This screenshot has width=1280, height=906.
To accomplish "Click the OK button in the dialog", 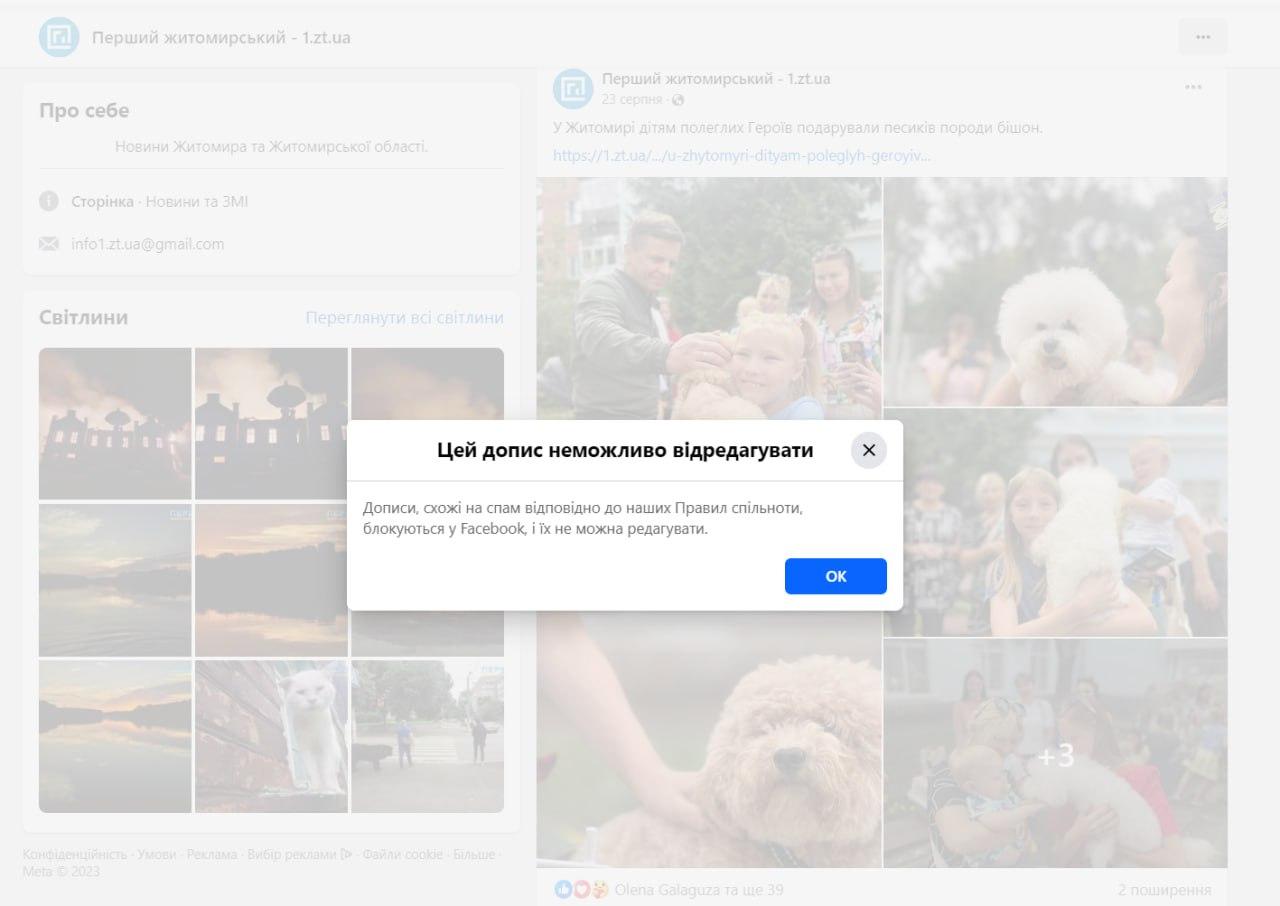I will click(x=835, y=576).
